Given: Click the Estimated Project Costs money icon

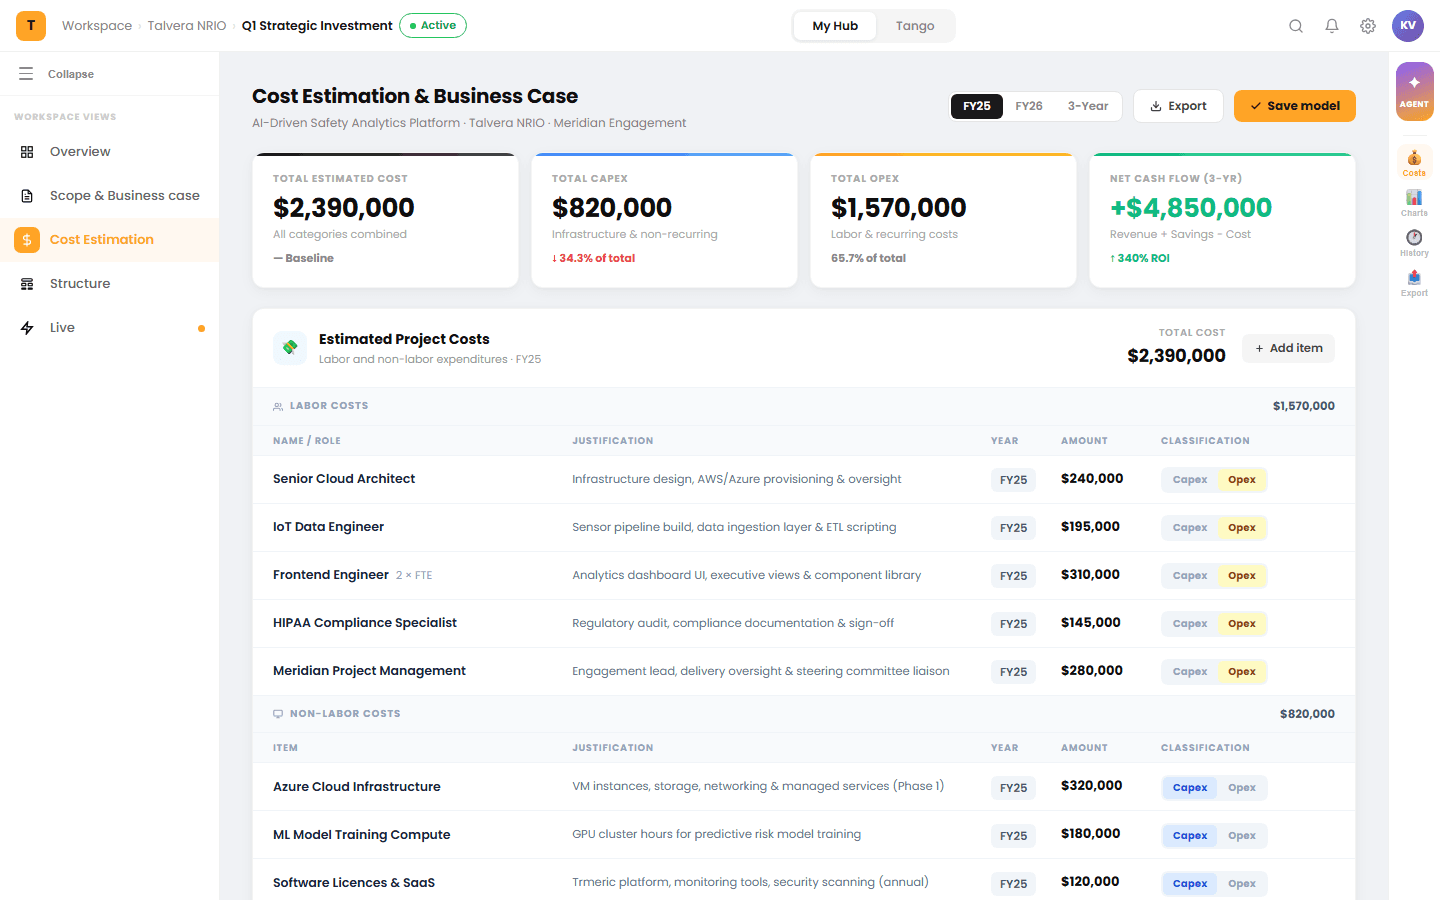Looking at the screenshot, I should pos(290,348).
